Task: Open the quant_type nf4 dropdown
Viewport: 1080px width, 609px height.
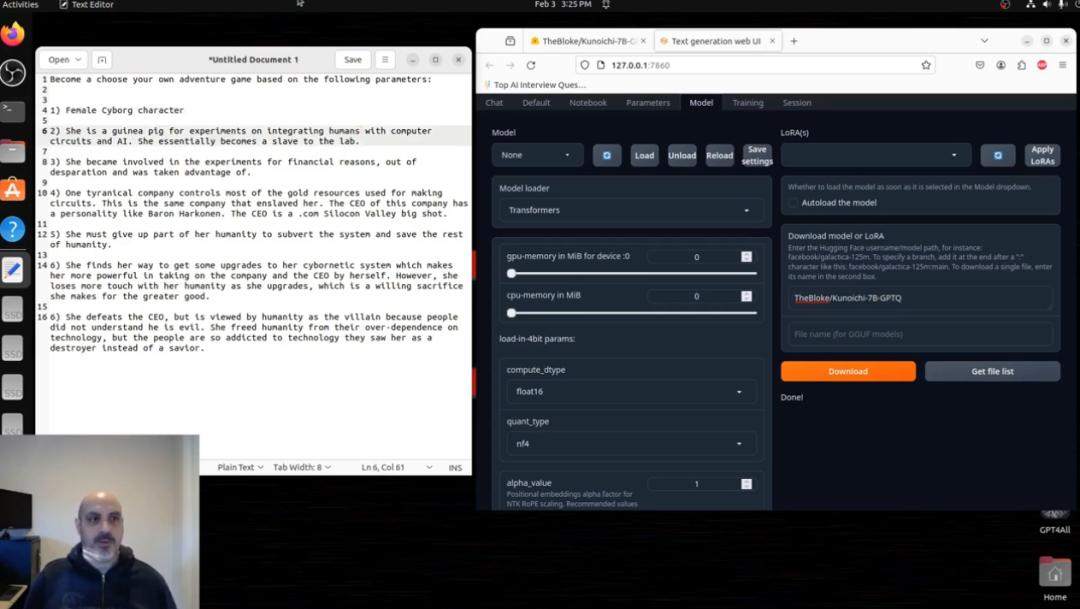Action: [x=628, y=444]
